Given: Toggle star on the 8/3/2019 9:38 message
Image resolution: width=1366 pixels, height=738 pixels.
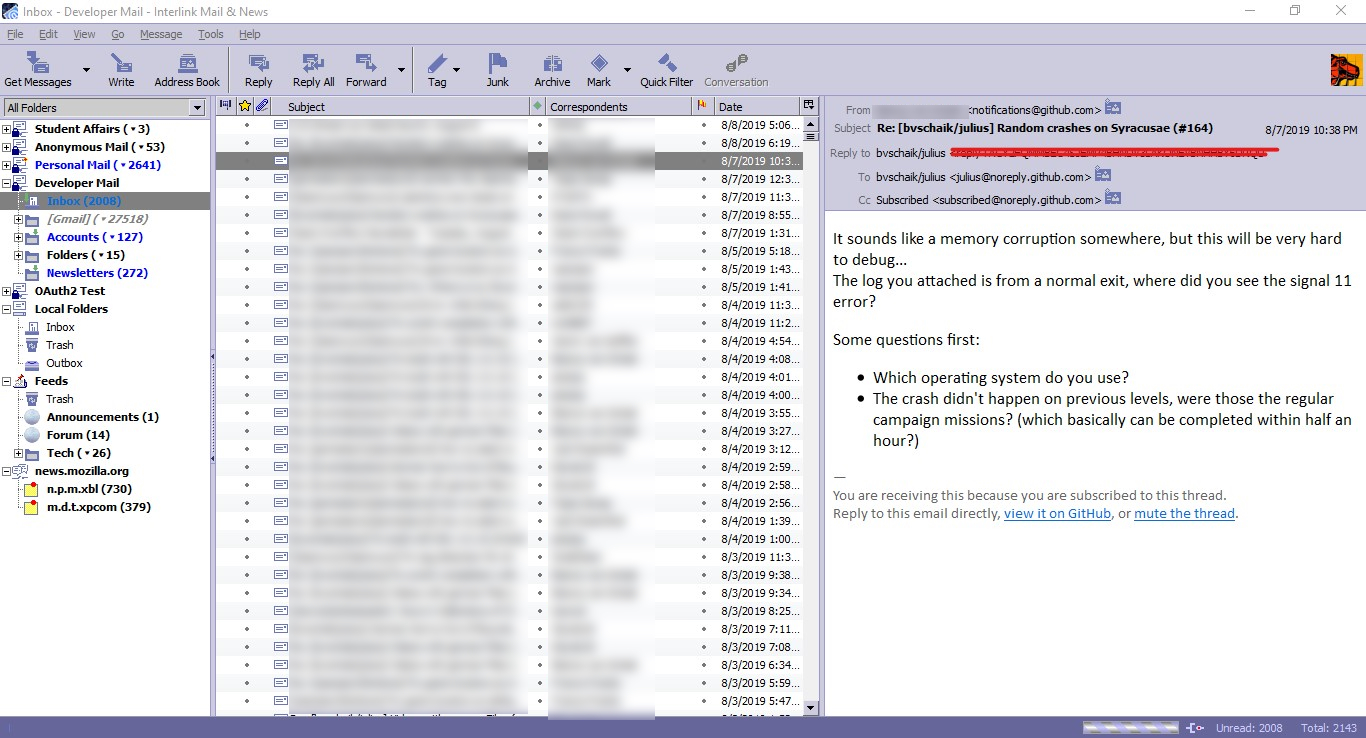Looking at the screenshot, I should tap(246, 575).
